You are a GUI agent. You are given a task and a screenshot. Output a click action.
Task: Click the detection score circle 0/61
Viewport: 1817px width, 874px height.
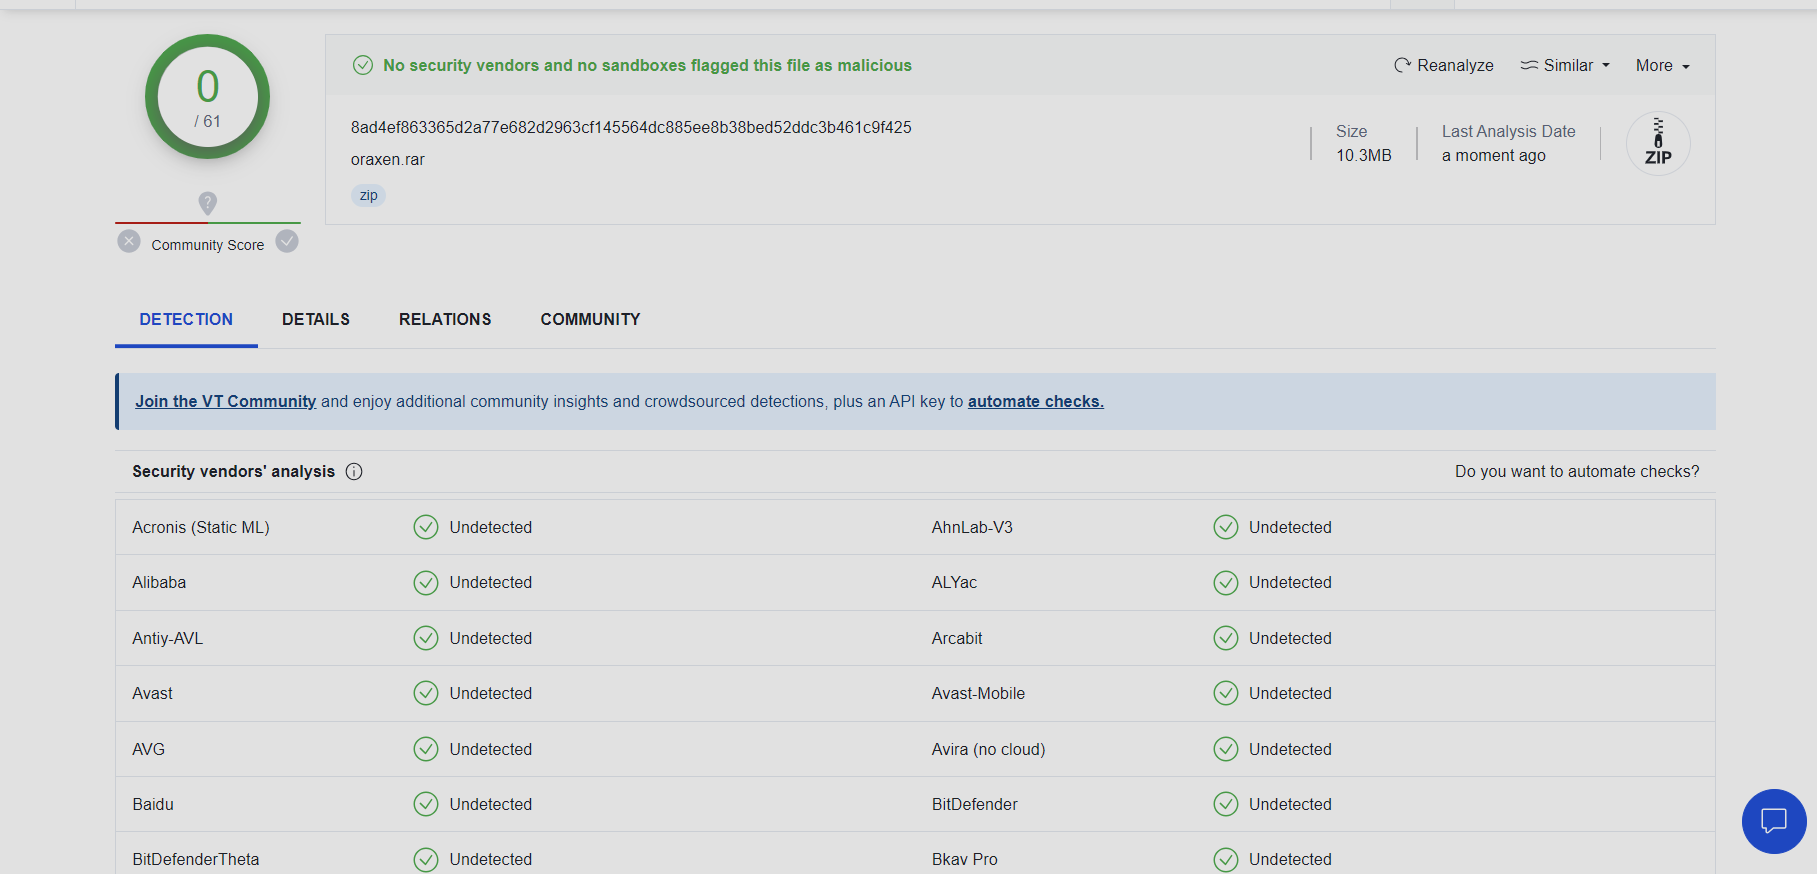click(207, 97)
